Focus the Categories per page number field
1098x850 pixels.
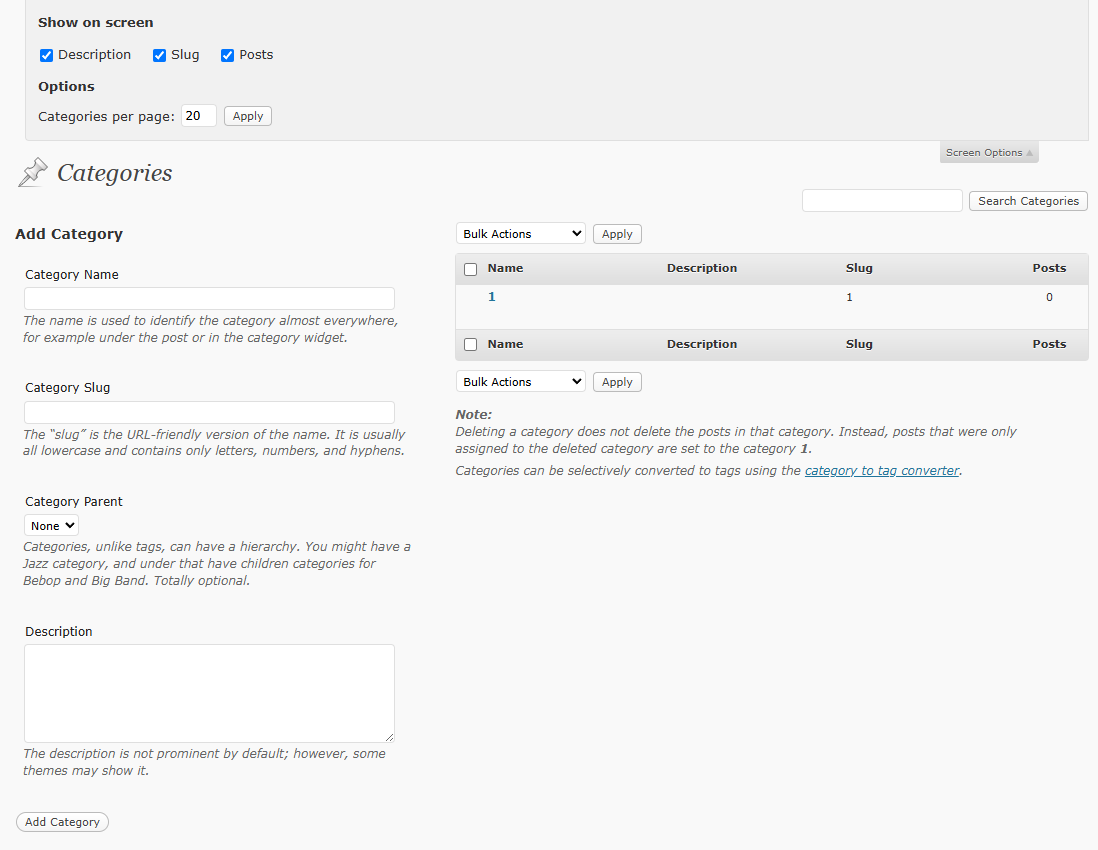199,116
